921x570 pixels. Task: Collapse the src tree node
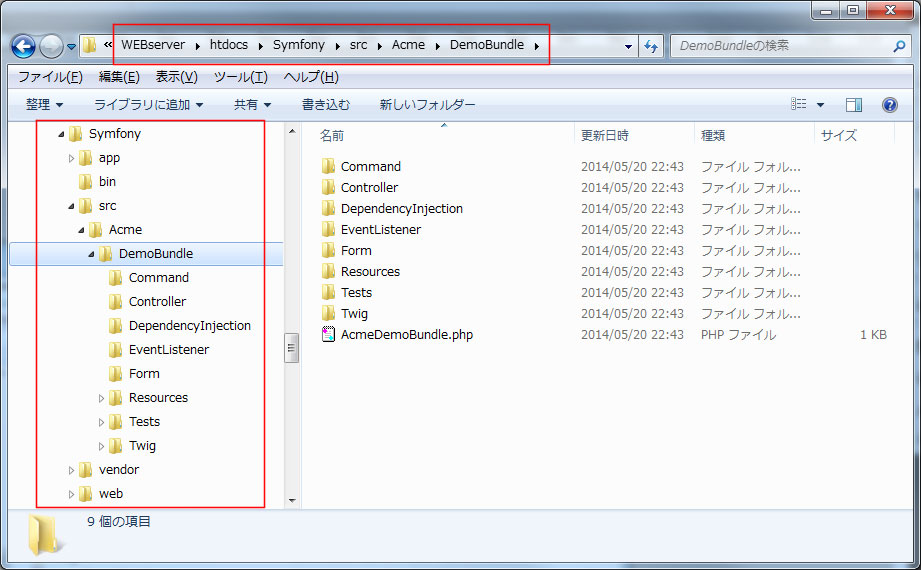pos(71,206)
